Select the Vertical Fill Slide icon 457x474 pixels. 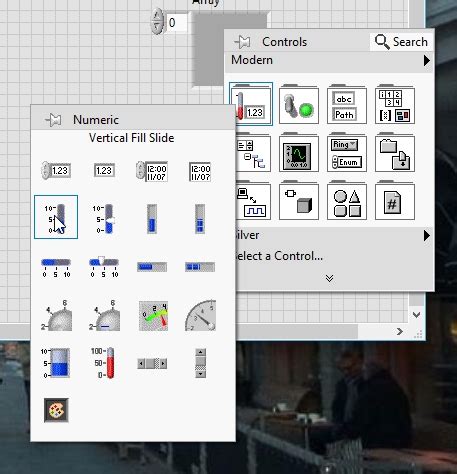[x=56, y=217]
